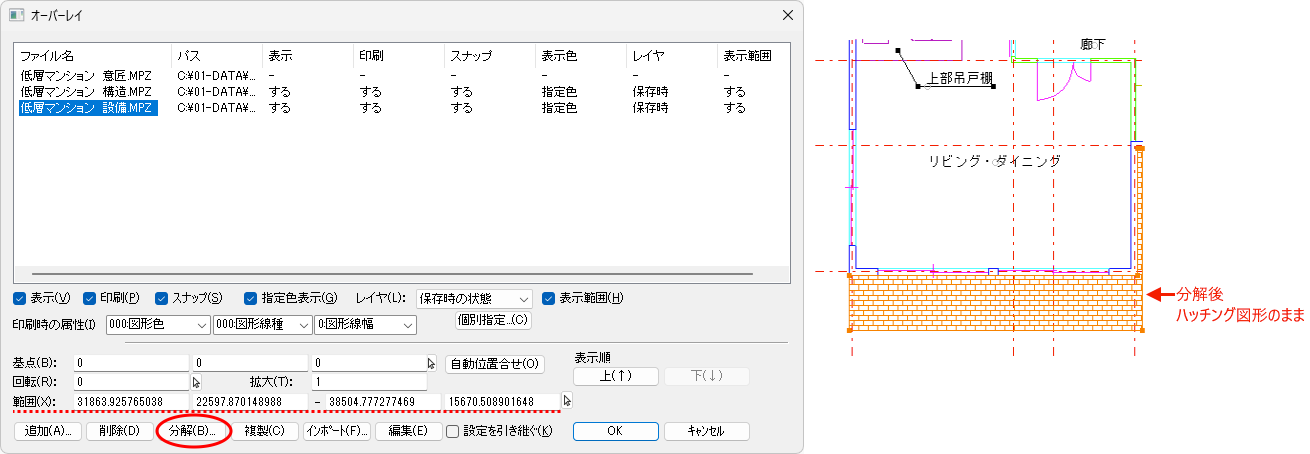Click the pick pointer icon beside 基点 fields

coord(432,363)
